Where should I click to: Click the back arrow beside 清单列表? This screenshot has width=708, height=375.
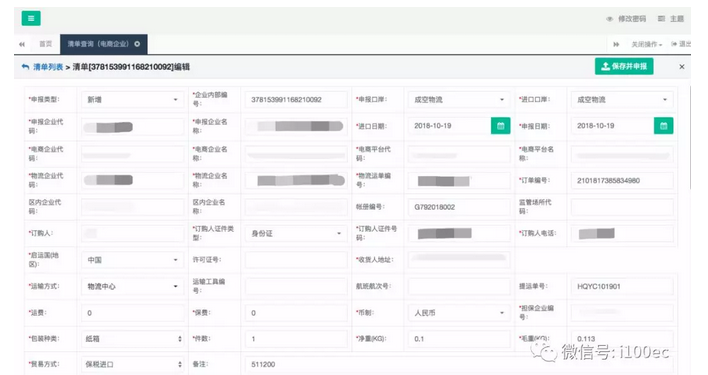[25, 67]
